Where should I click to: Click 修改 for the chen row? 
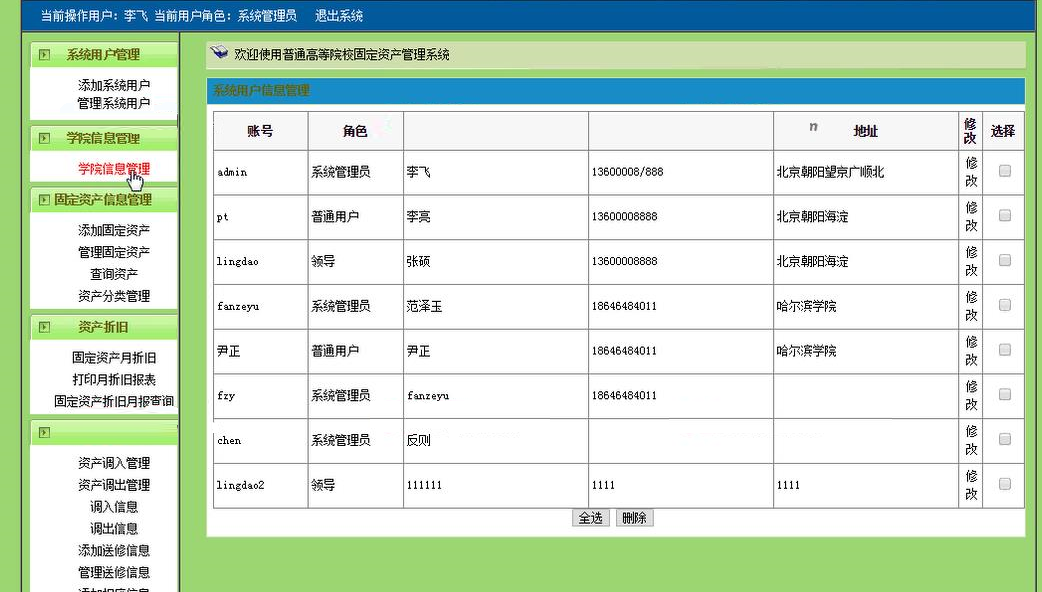point(971,440)
